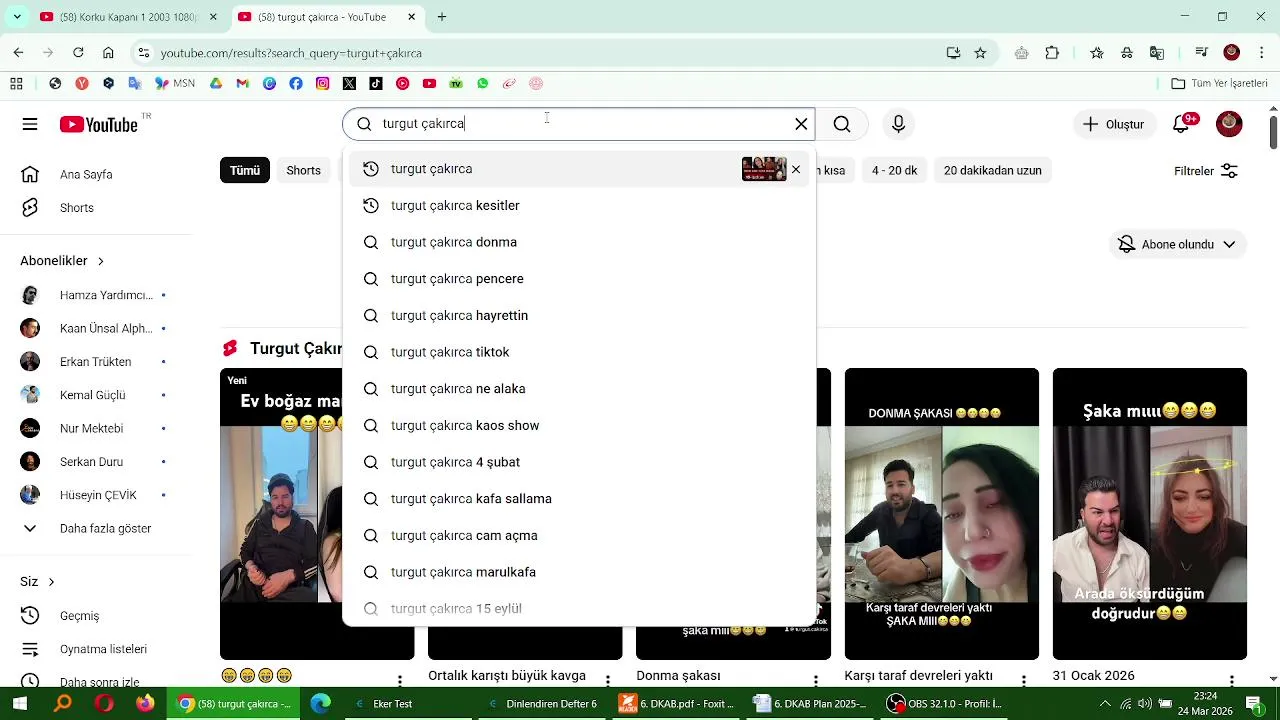
Task: Close the 'turgut çakırca - YouTube' tab
Action: (x=412, y=17)
